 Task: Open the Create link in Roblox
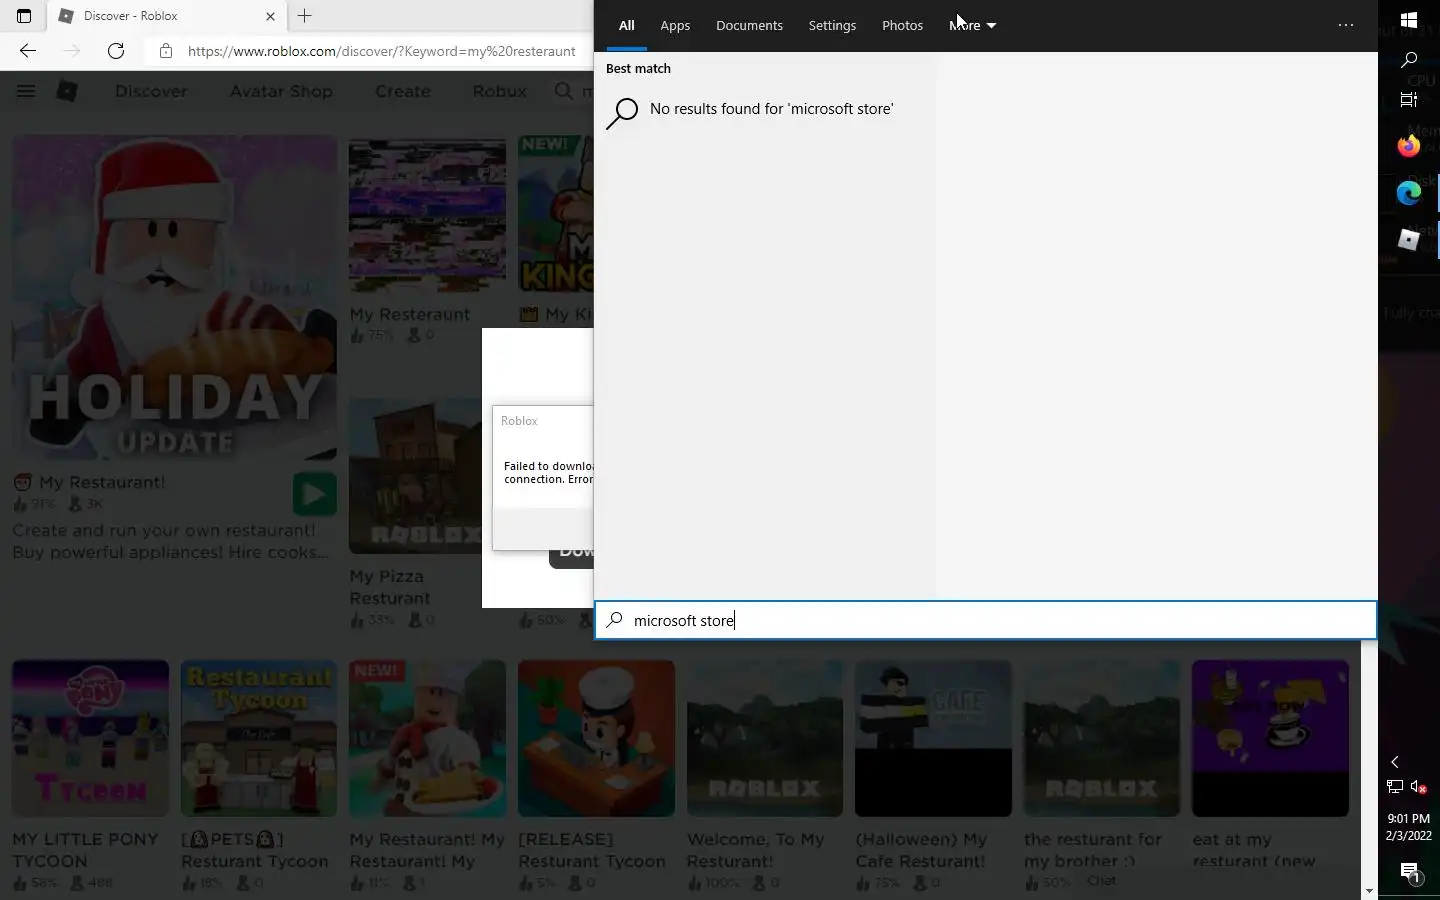coord(403,91)
